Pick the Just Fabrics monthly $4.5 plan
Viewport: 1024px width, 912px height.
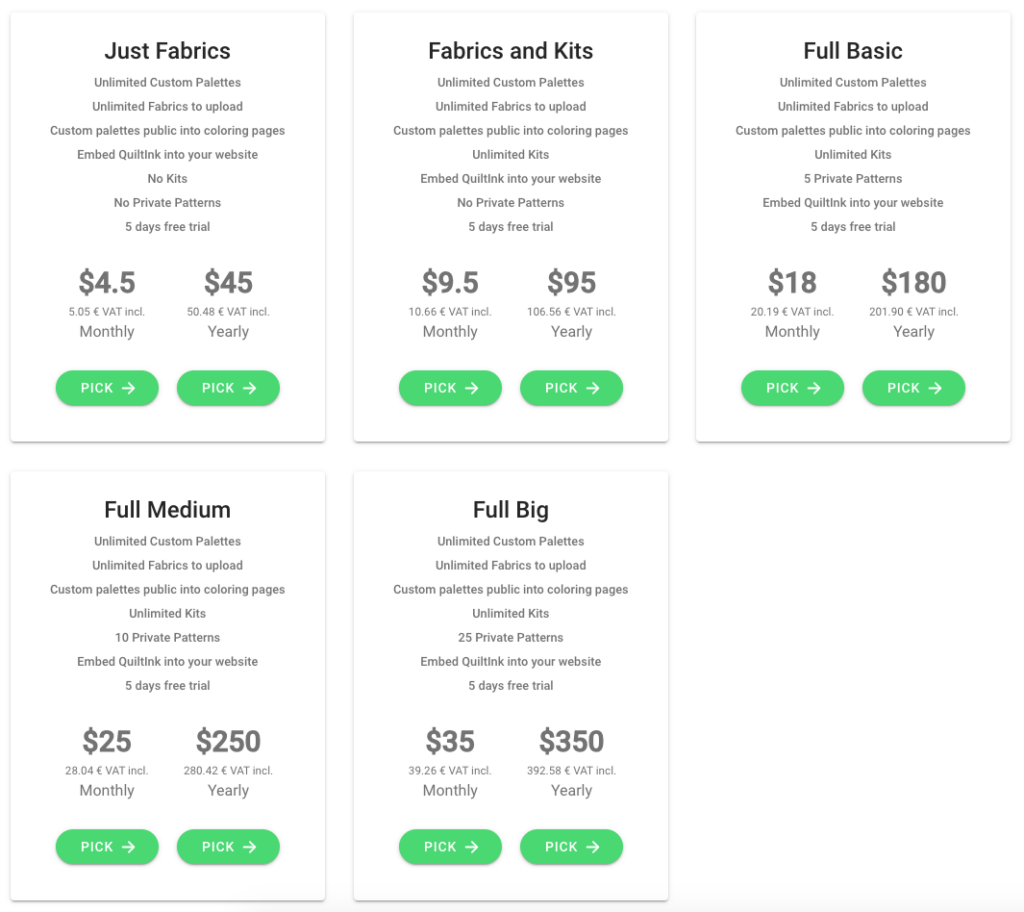tap(107, 388)
